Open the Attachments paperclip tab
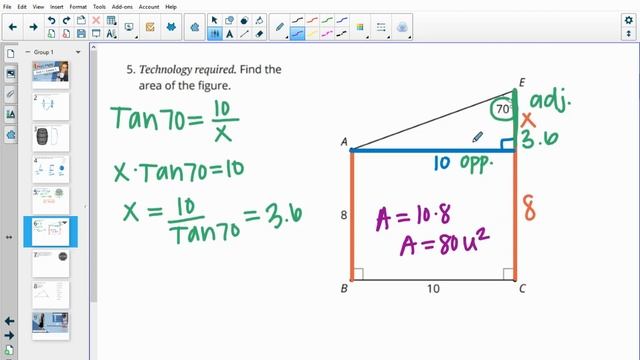Image resolution: width=640 pixels, height=360 pixels. 11,94
